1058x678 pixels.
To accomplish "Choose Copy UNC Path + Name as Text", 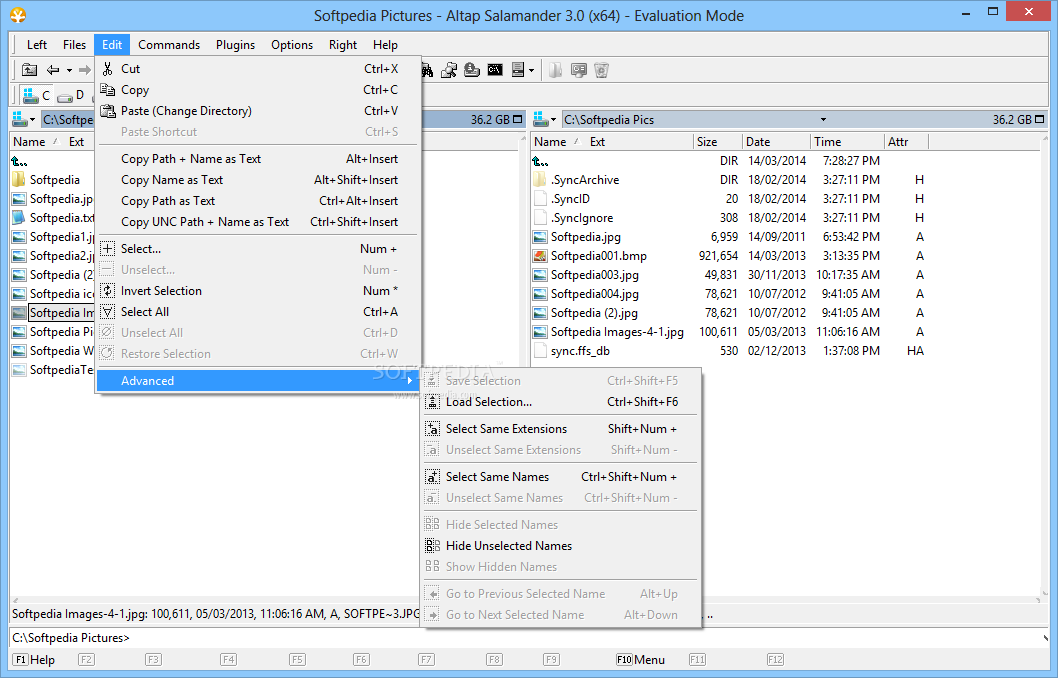I will coord(259,221).
